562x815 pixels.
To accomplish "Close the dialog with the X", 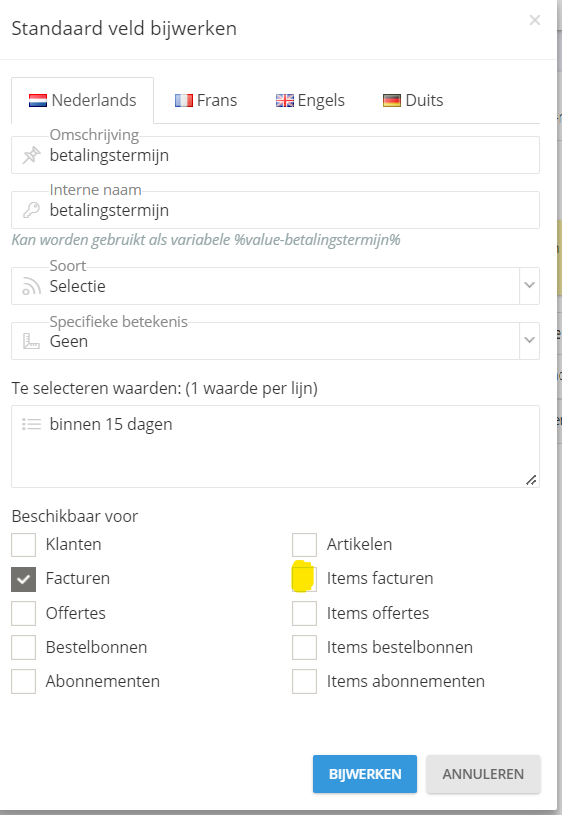I will coord(534,20).
